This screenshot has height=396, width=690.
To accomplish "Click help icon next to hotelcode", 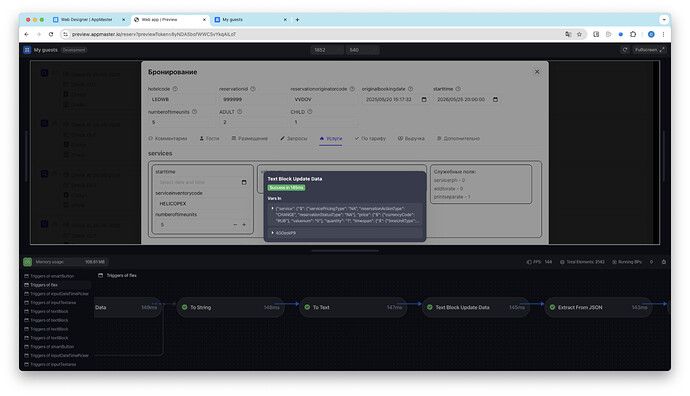I will pos(175,89).
